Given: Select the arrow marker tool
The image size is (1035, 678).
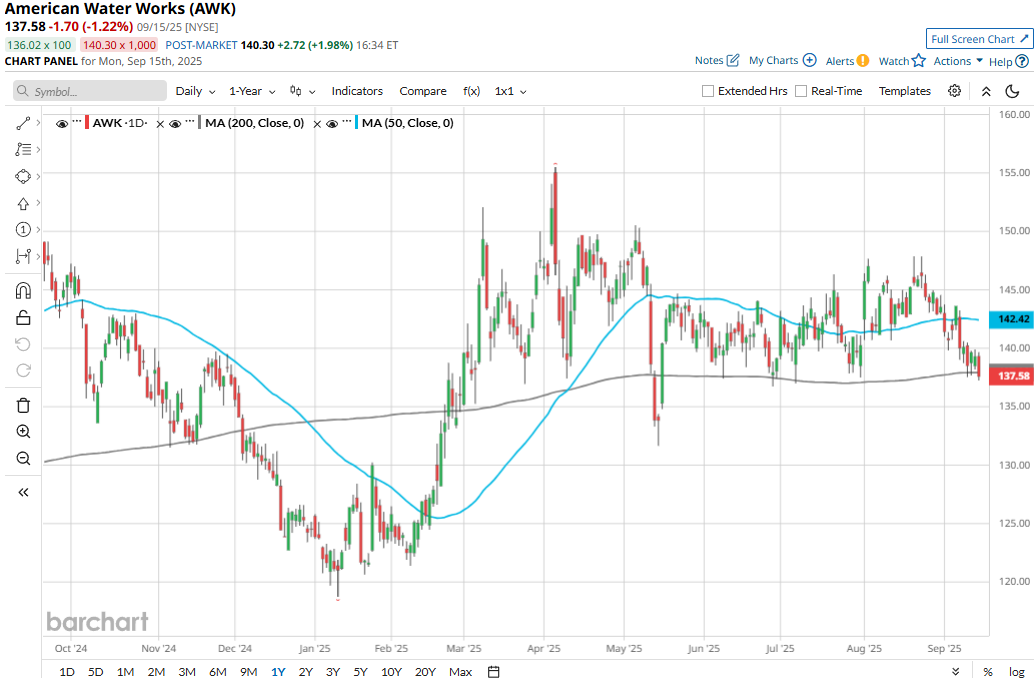Looking at the screenshot, I should [x=23, y=203].
